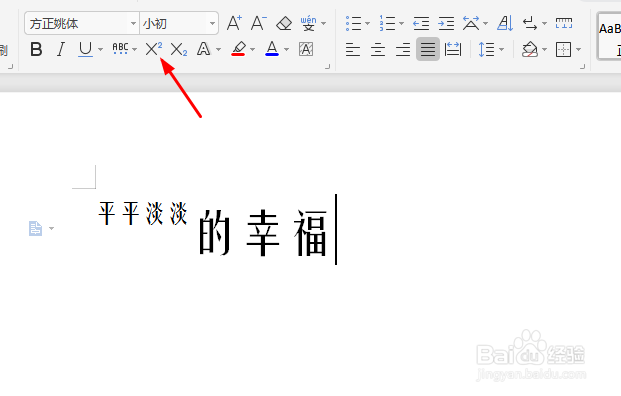Align text right

click(403, 50)
